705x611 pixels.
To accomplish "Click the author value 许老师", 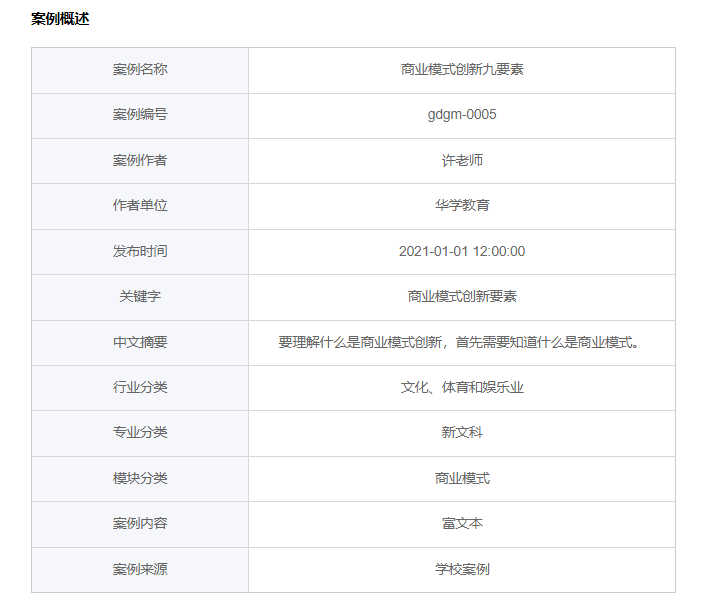I will [461, 160].
